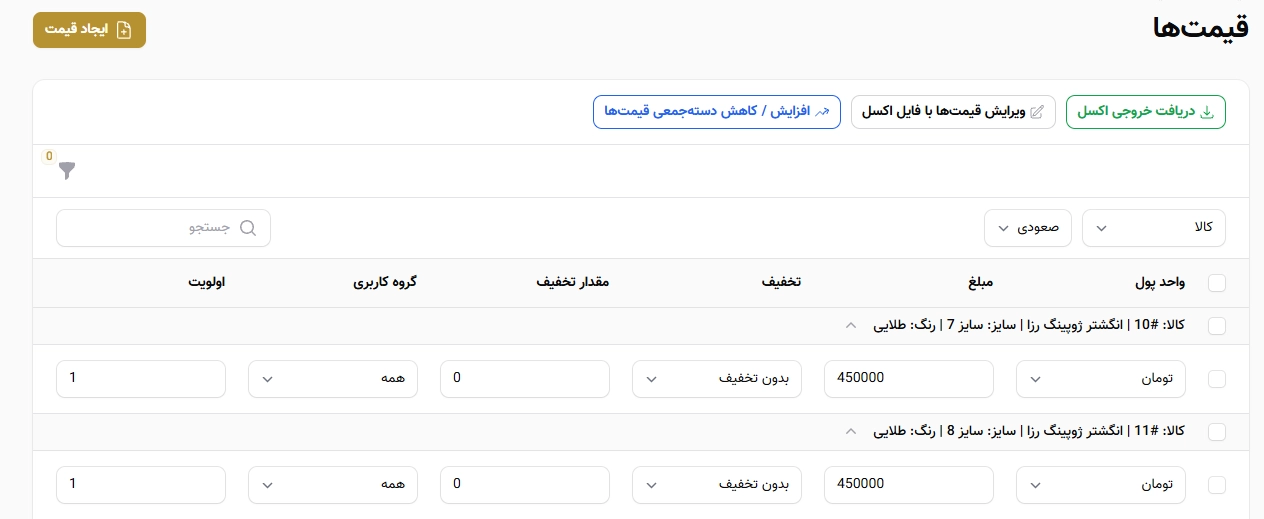
Task: Click the priority field of product #10
Action: [141, 379]
